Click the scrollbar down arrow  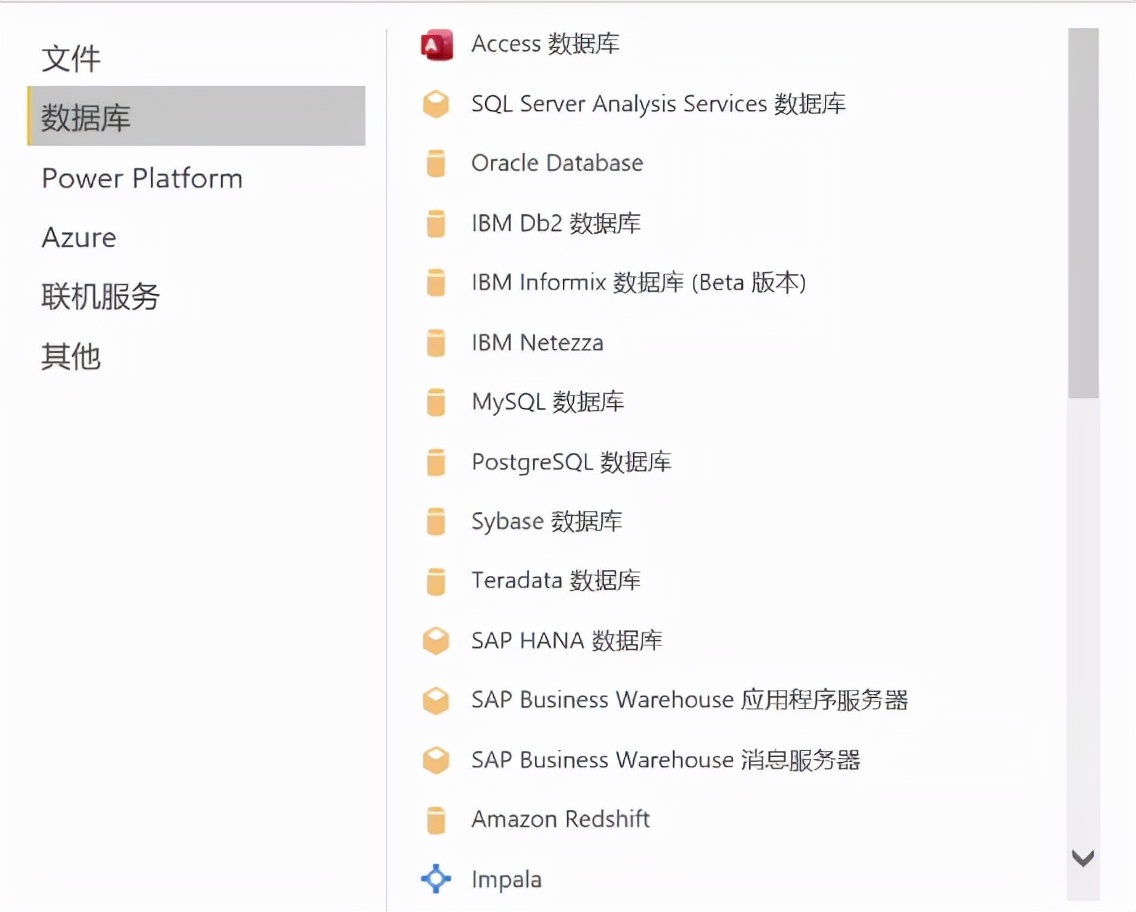coord(1083,858)
